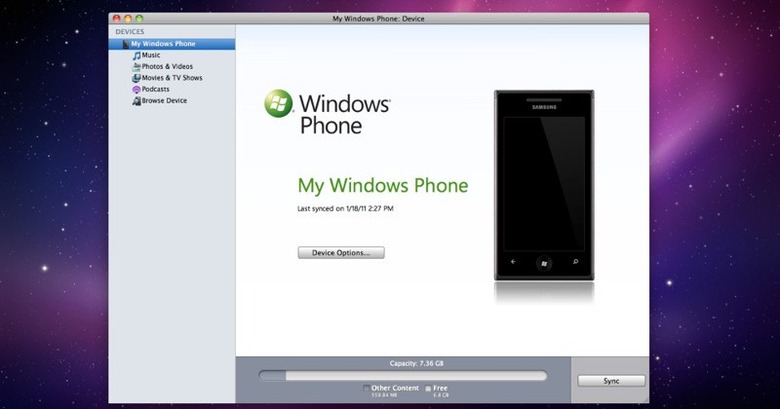Click the My Windows Phone green heading
Screen dimensions: 780x409
(x=383, y=185)
